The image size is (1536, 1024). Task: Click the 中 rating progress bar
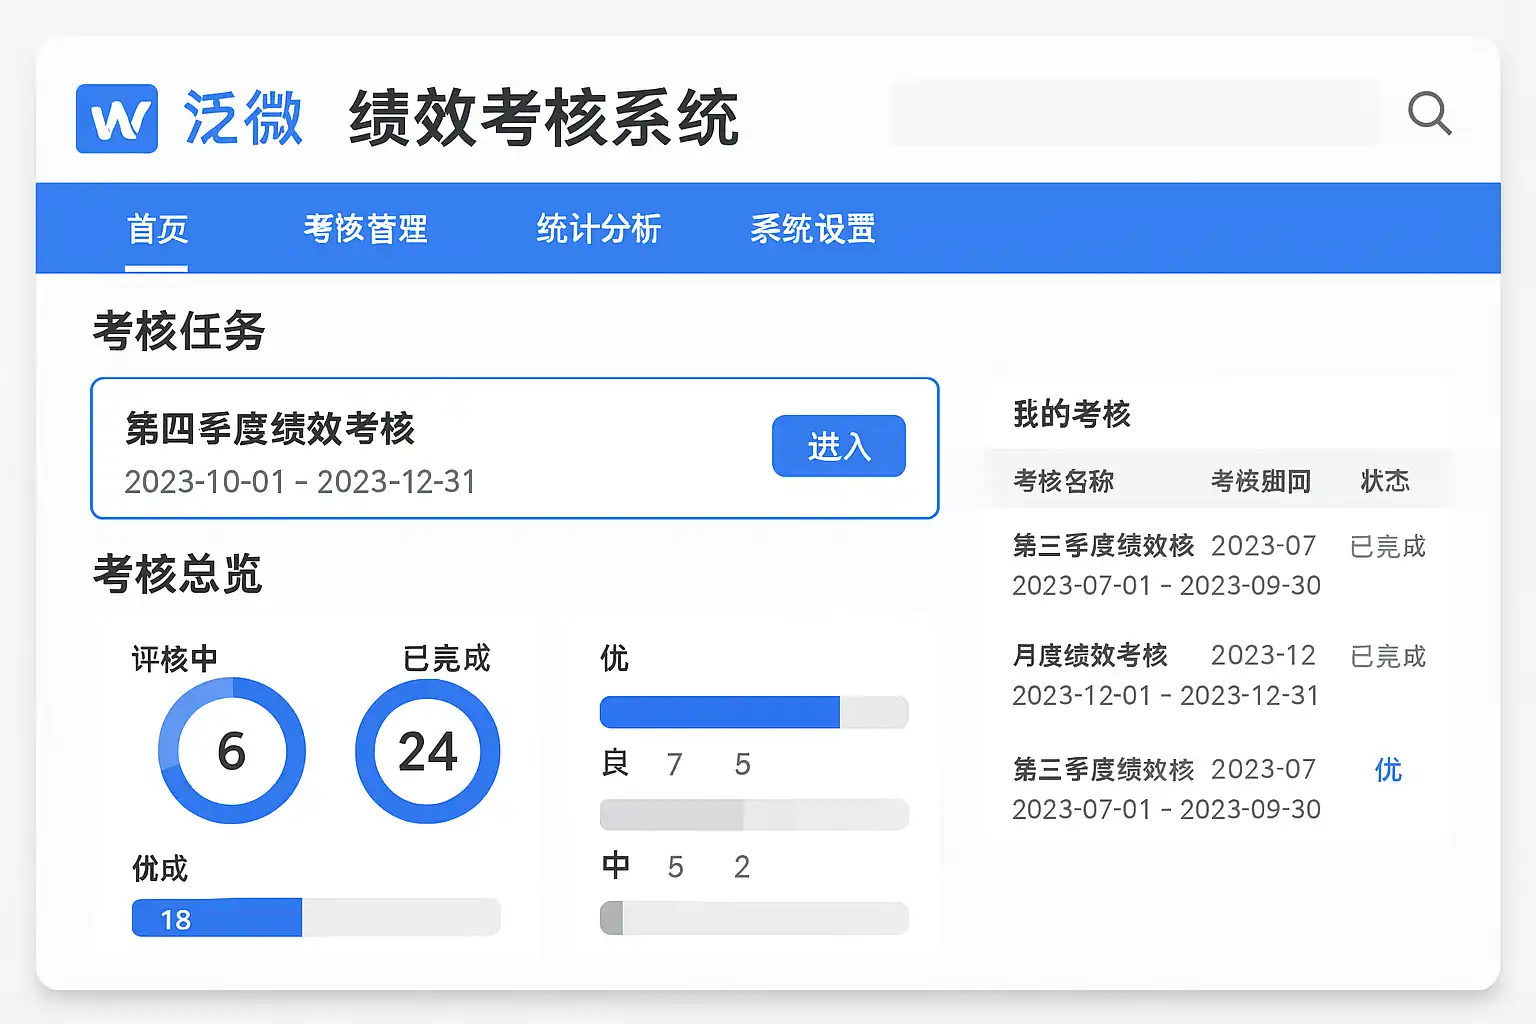tap(753, 918)
